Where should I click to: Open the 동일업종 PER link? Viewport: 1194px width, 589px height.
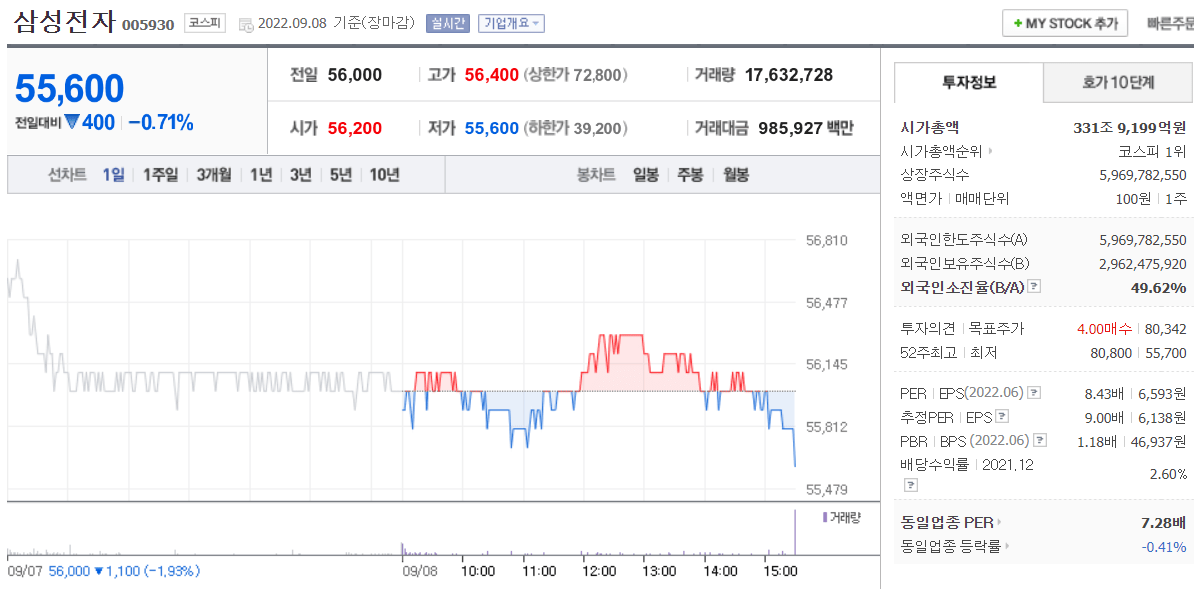pos(947,523)
